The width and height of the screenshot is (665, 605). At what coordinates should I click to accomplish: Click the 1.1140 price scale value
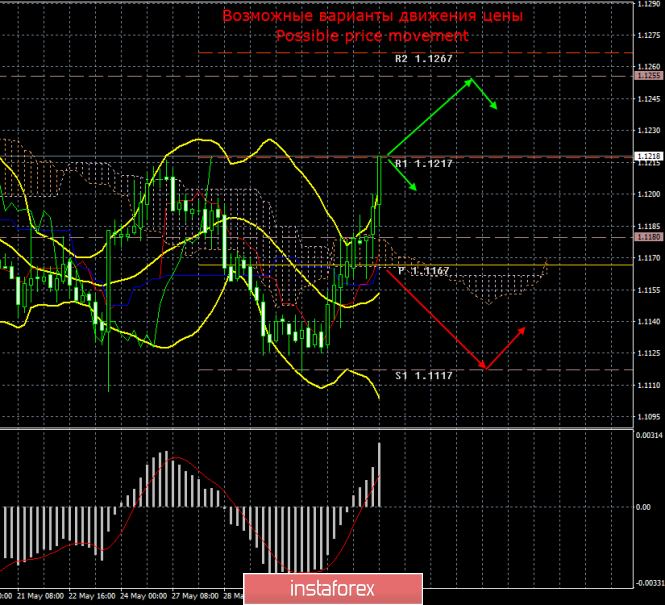click(x=649, y=321)
